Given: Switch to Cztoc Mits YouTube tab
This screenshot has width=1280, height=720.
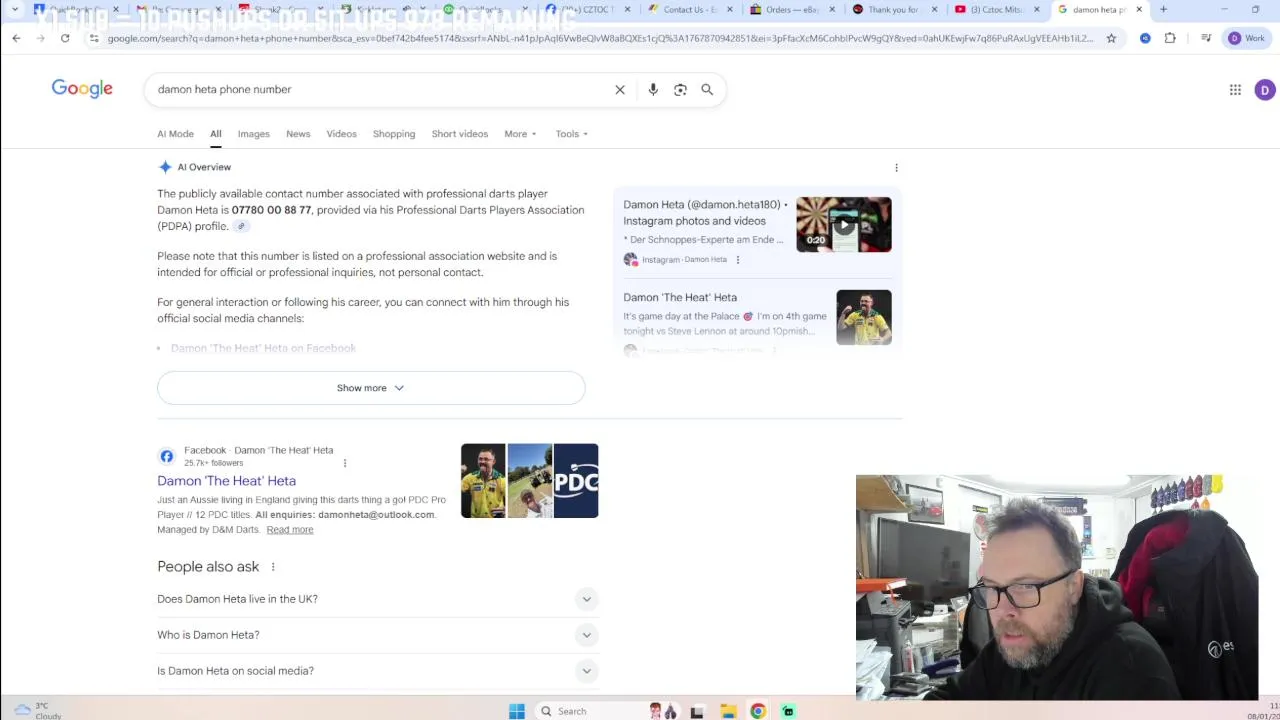Looking at the screenshot, I should pos(996,9).
